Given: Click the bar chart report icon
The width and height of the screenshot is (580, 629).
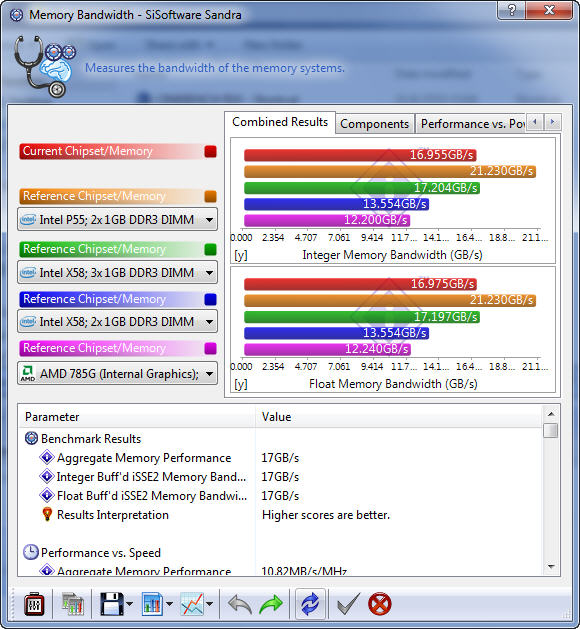Looking at the screenshot, I should click(152, 604).
